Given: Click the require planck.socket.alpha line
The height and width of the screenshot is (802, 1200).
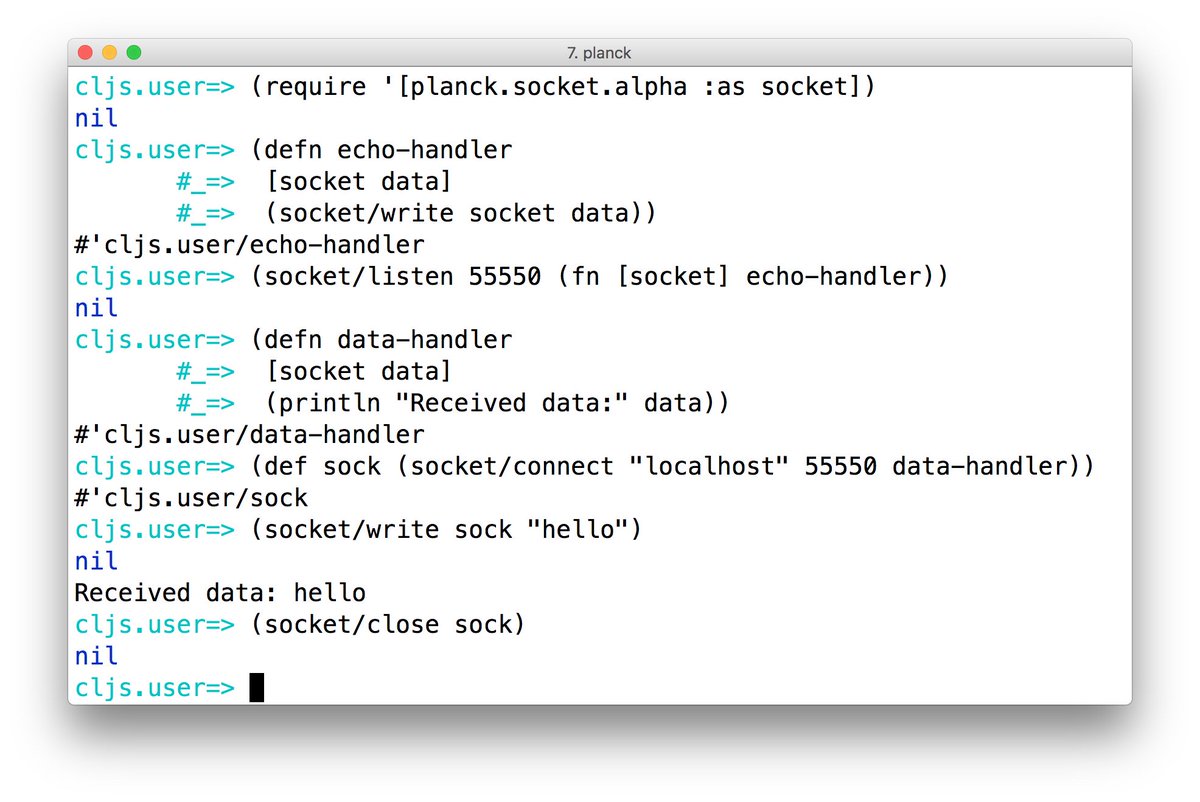Looking at the screenshot, I should coord(564,87).
